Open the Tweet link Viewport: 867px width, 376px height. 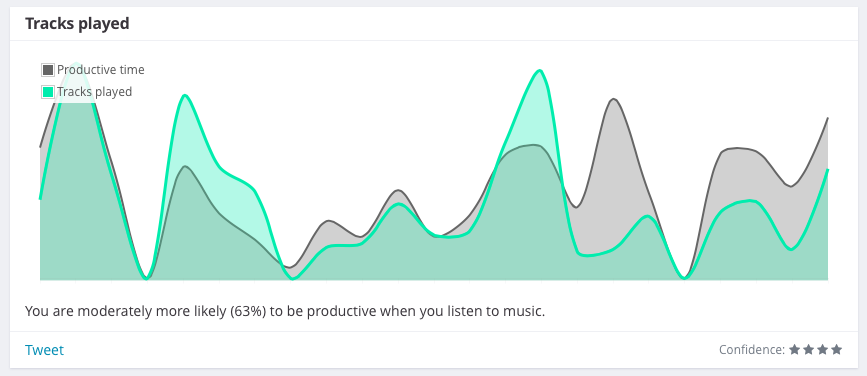[x=44, y=350]
